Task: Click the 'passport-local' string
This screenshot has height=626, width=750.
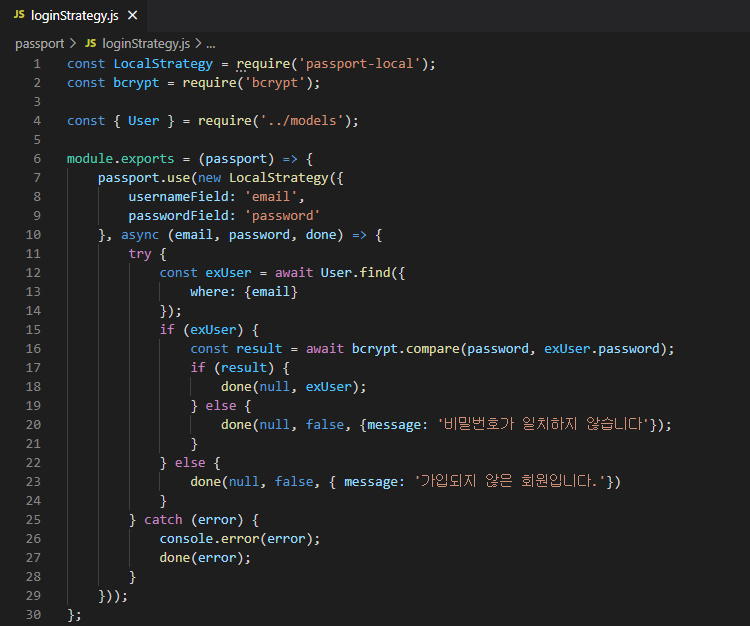Action: [x=359, y=64]
